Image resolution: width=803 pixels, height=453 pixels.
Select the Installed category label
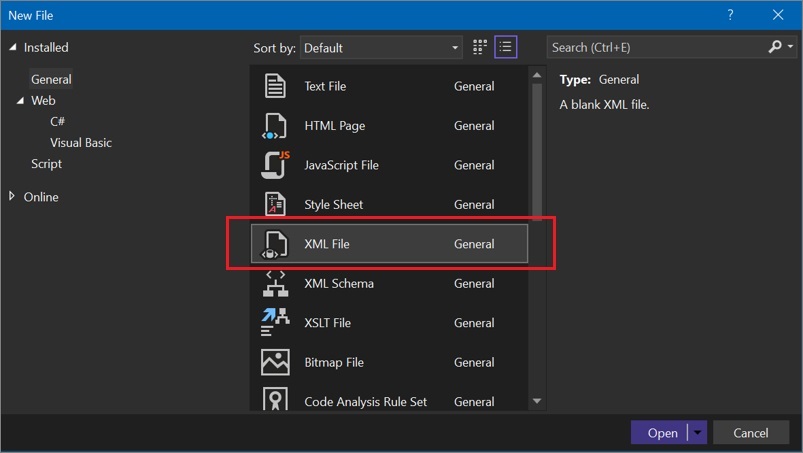pyautogui.click(x=46, y=48)
